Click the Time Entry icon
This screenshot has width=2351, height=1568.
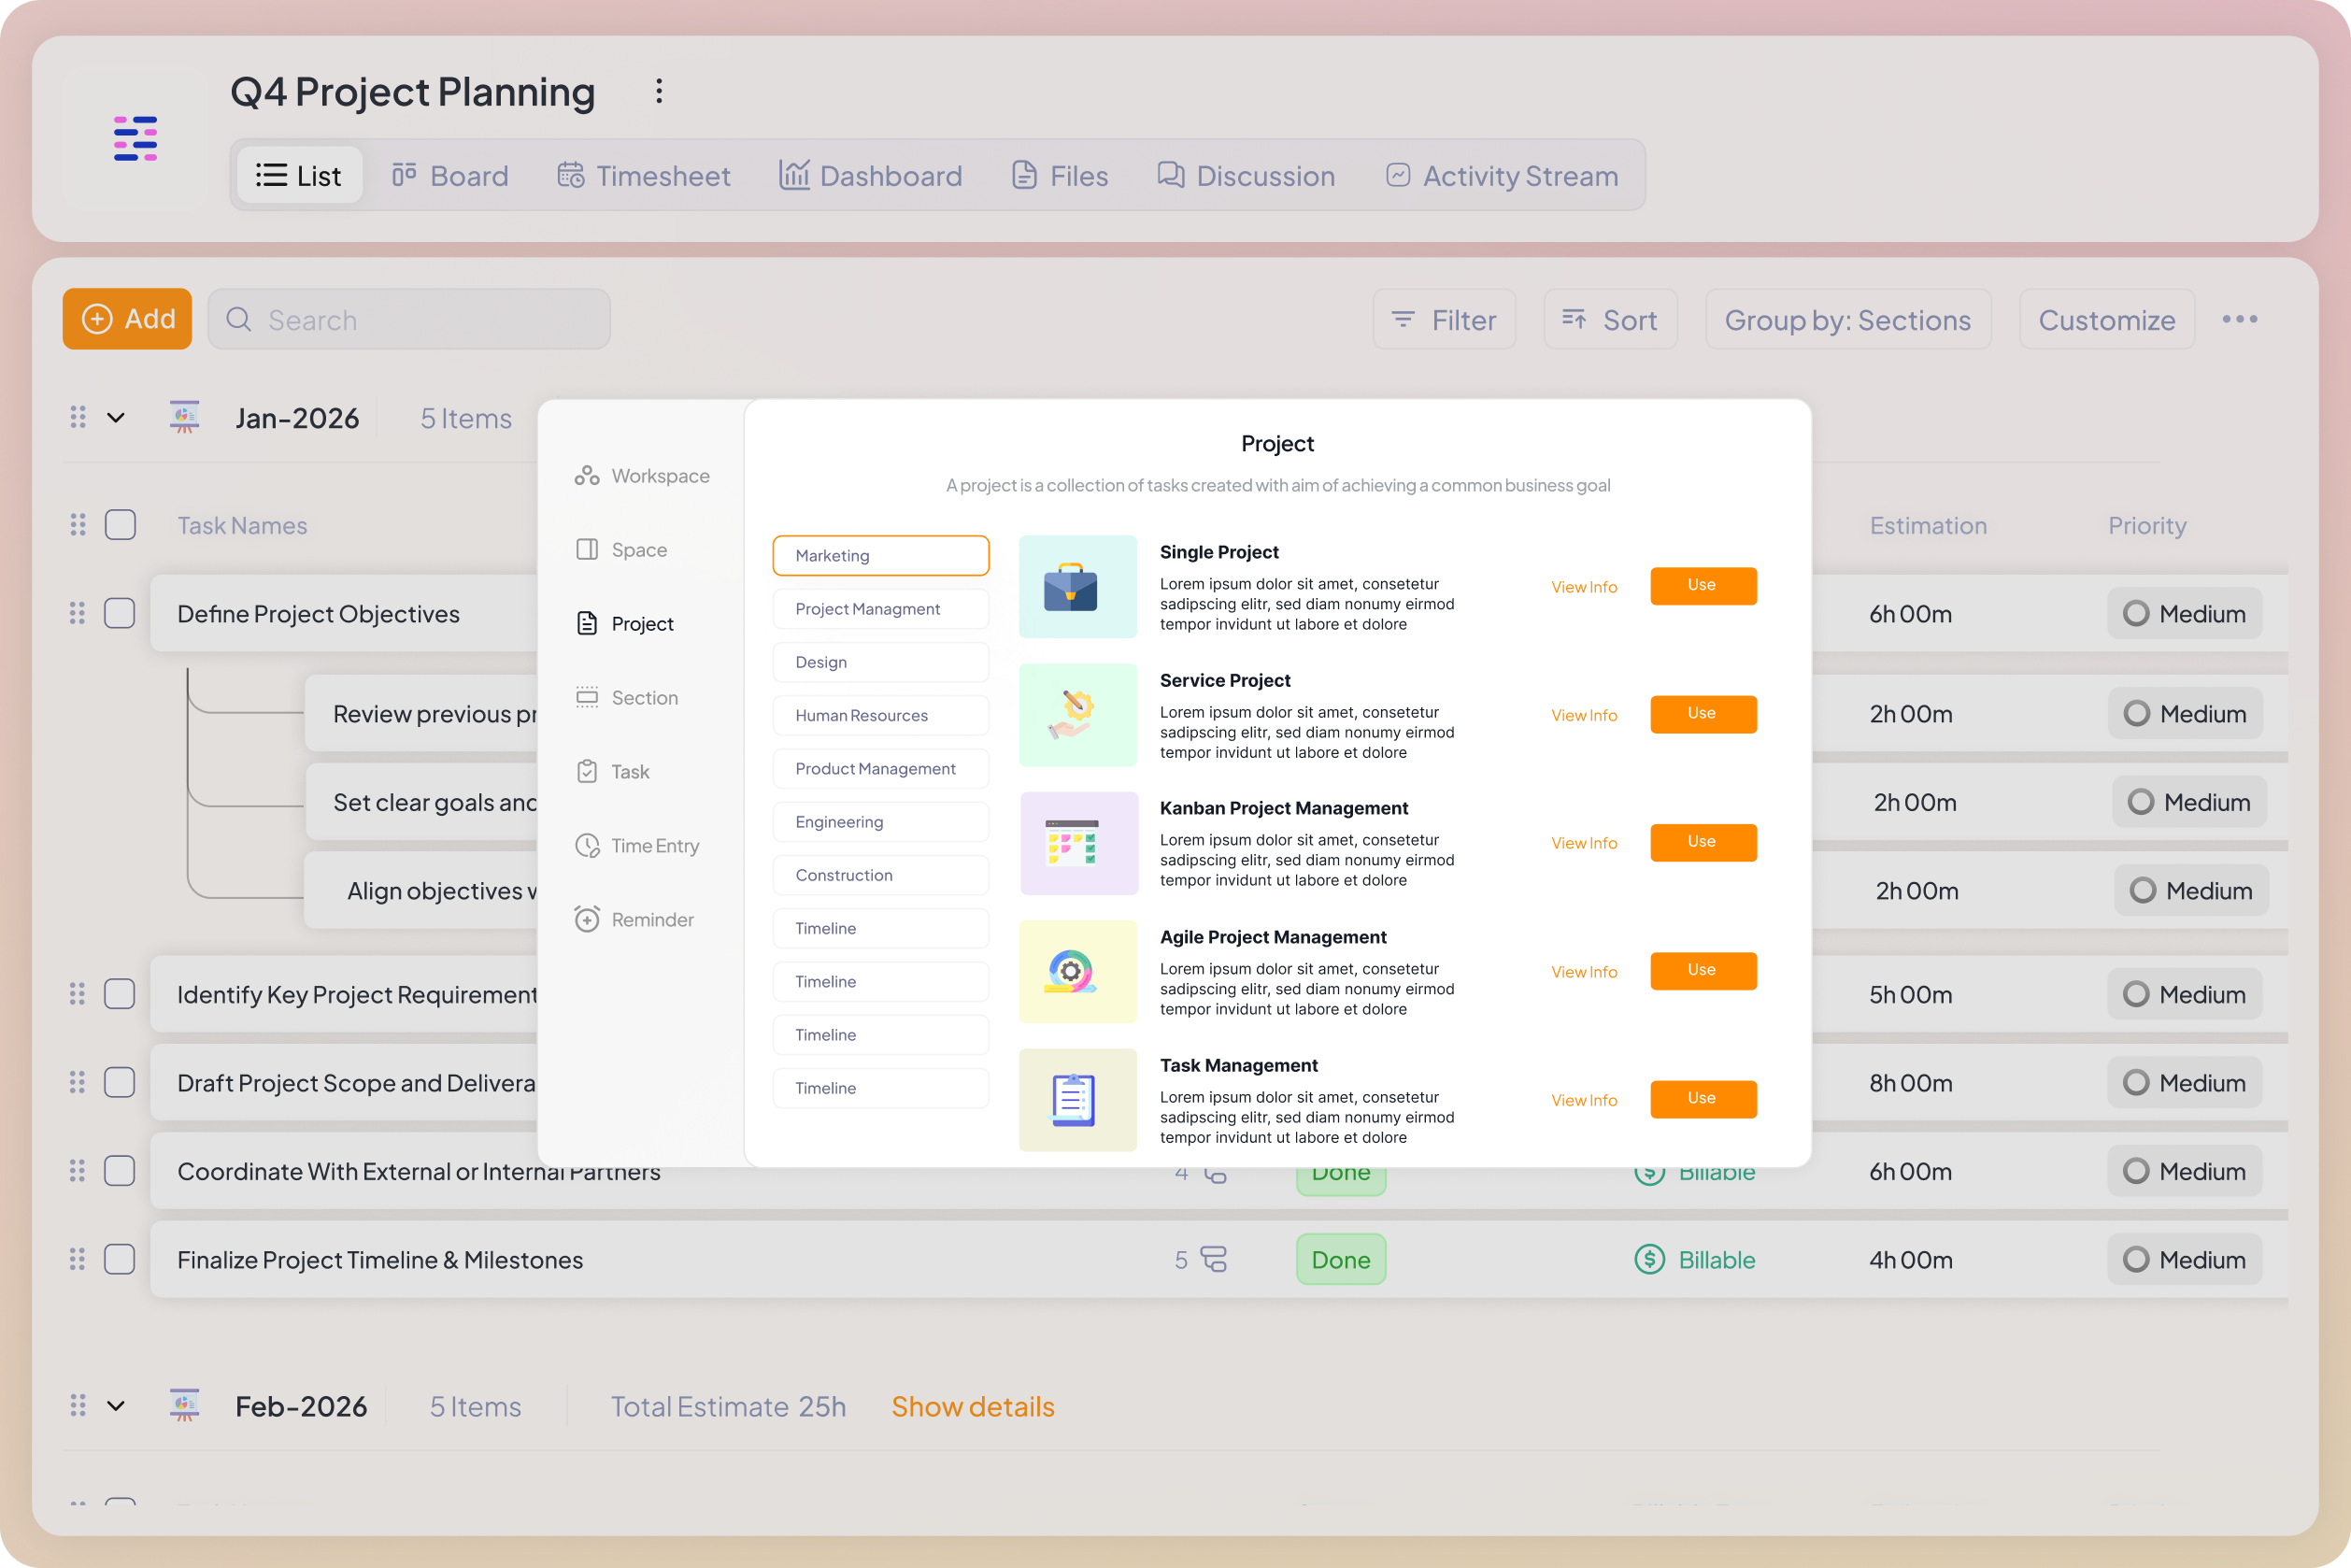coord(587,845)
